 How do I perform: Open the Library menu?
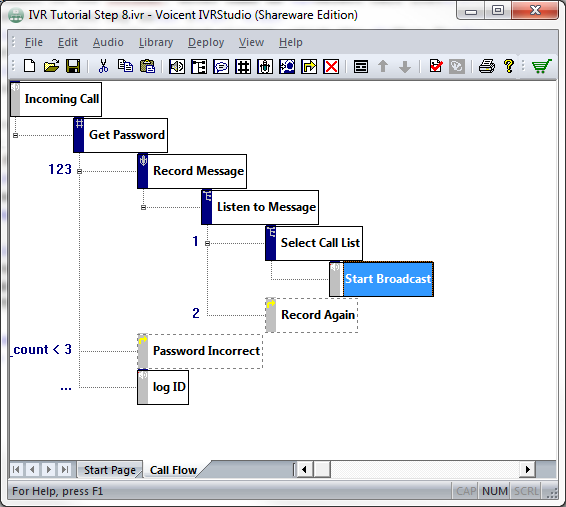156,42
